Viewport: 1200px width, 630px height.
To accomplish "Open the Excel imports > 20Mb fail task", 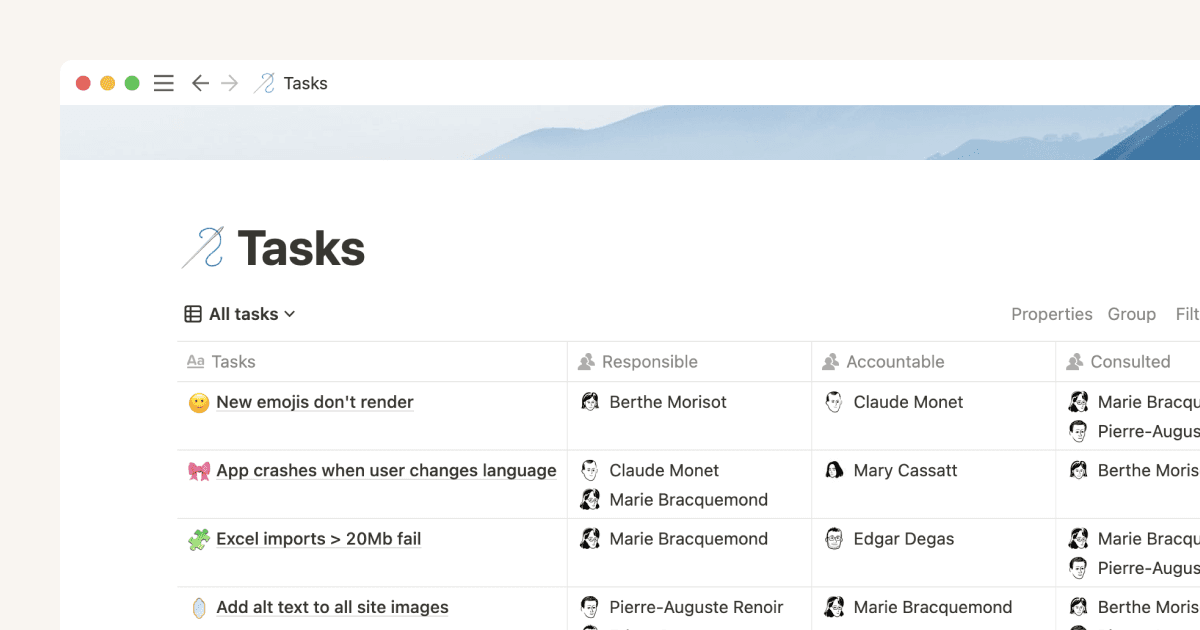I will point(318,539).
